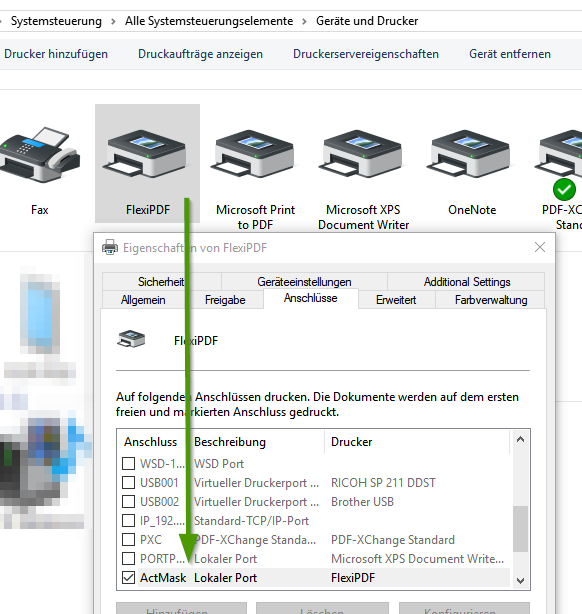Open the Additional Settings tab
The image size is (582, 614).
tap(467, 282)
